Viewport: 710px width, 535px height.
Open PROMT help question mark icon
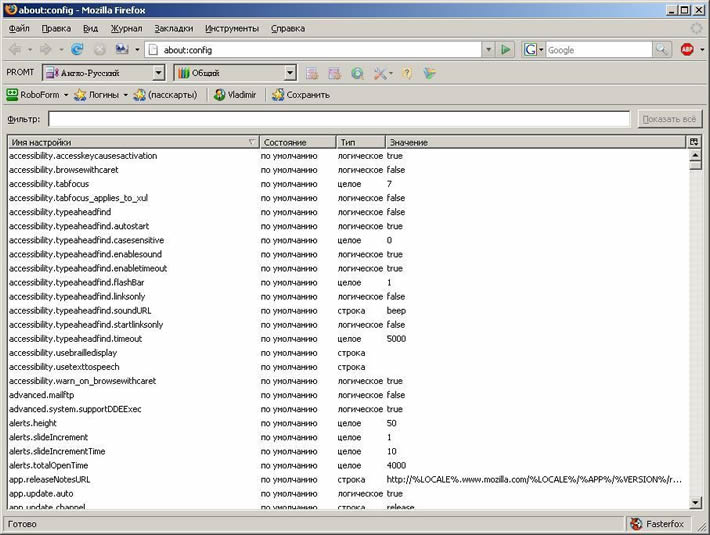coord(407,73)
